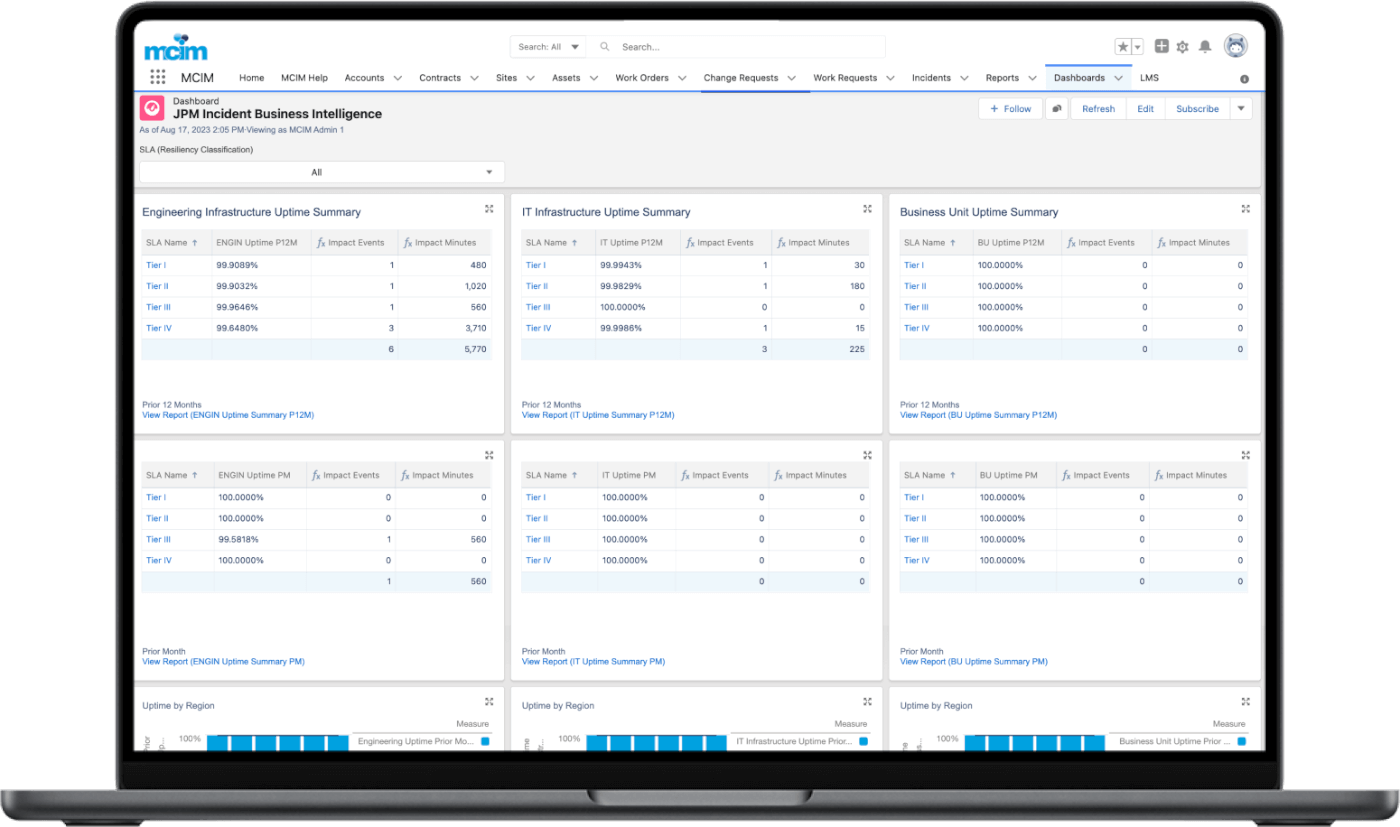Sort by SLA Name in BU Uptime P12M table

coord(930,242)
